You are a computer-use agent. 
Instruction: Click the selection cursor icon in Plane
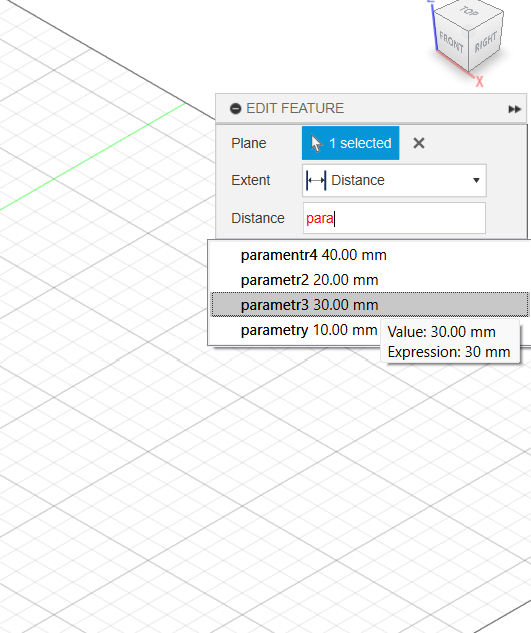coord(317,143)
